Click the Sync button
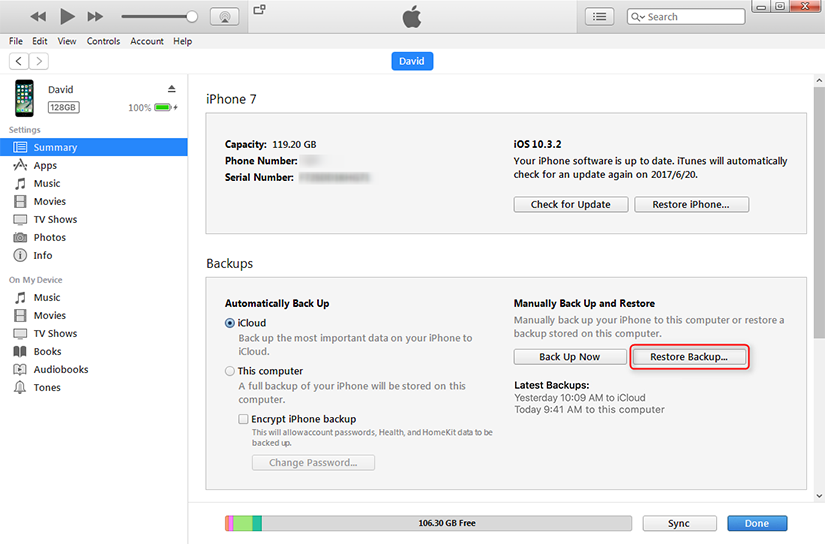This screenshot has width=825, height=544. click(x=679, y=523)
